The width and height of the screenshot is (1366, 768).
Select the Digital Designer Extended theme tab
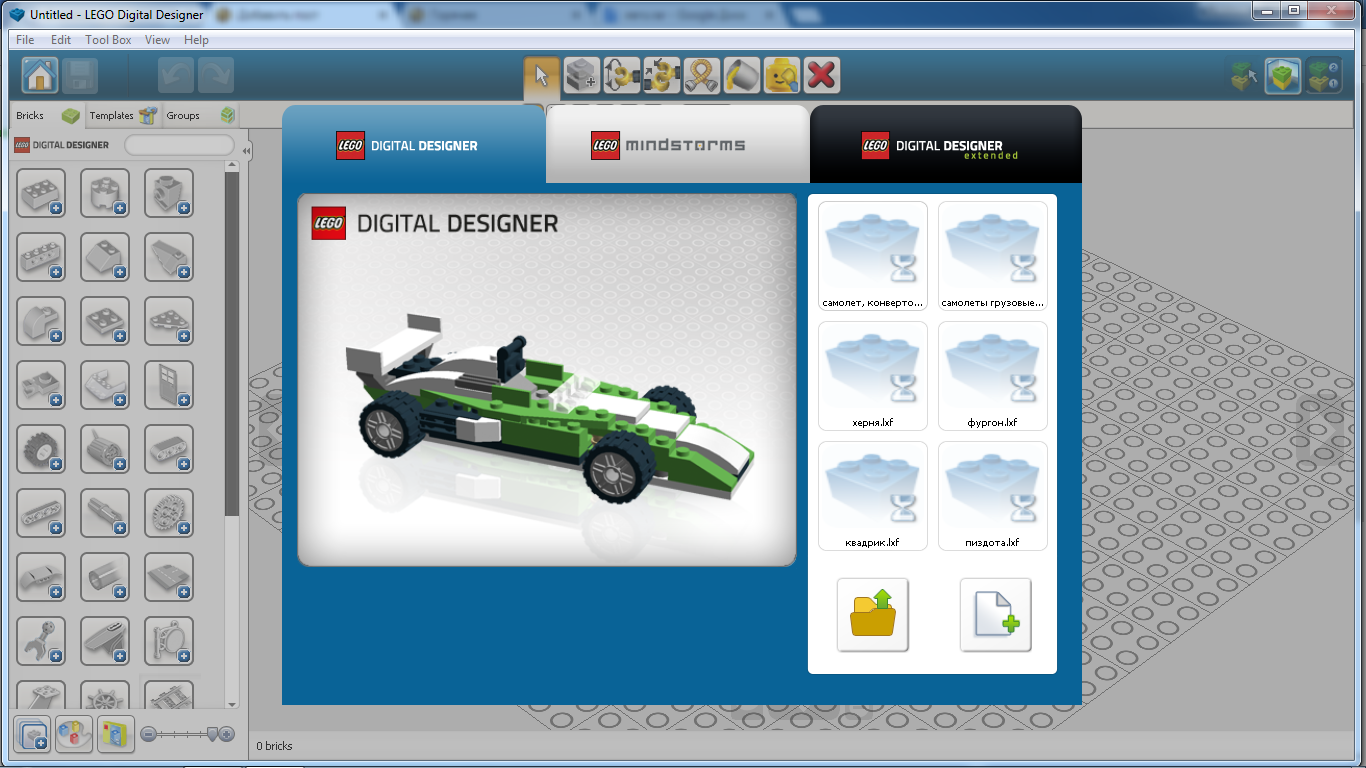point(945,145)
